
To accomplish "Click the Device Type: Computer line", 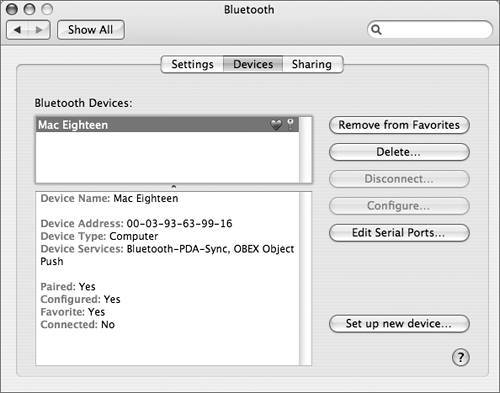I will click(99, 236).
